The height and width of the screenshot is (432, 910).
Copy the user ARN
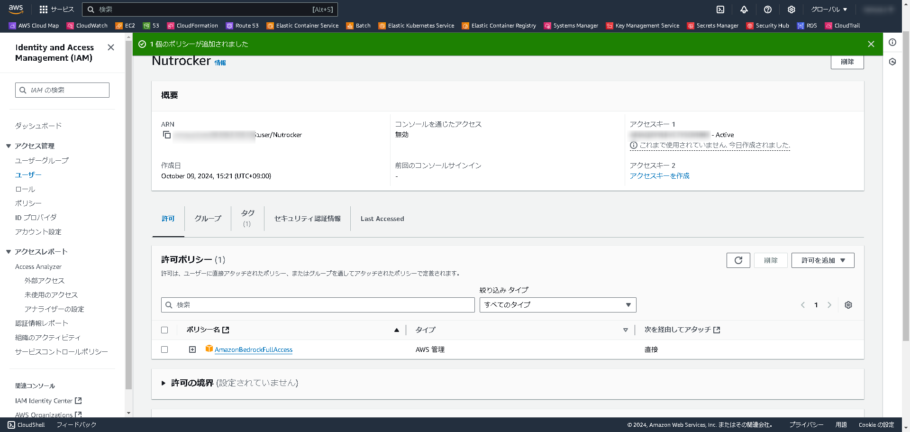point(167,135)
